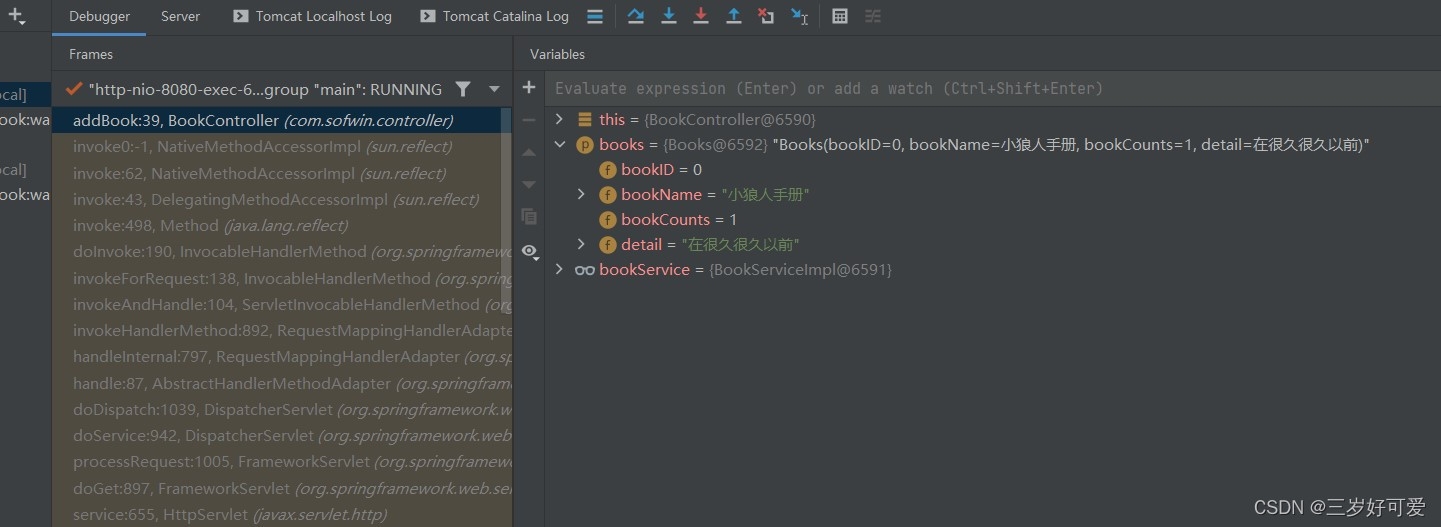The width and height of the screenshot is (1441, 527).
Task: Open the Tomcat Catalina Log tab
Action: [494, 16]
